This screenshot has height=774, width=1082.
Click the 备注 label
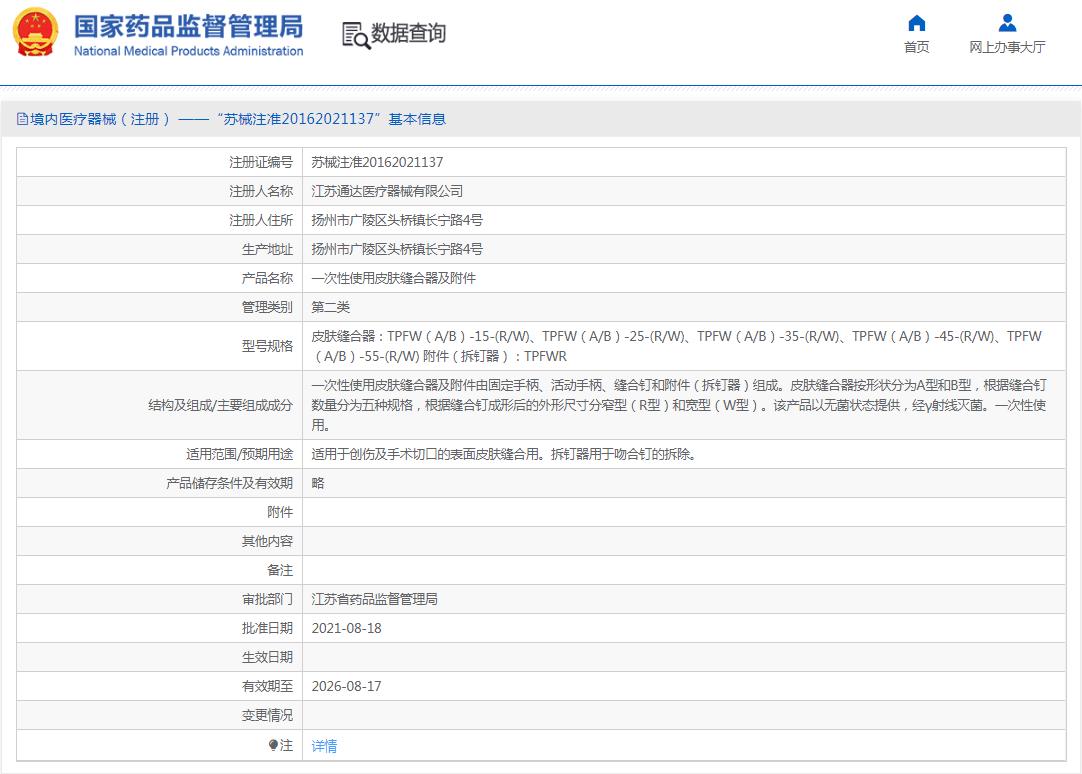280,570
